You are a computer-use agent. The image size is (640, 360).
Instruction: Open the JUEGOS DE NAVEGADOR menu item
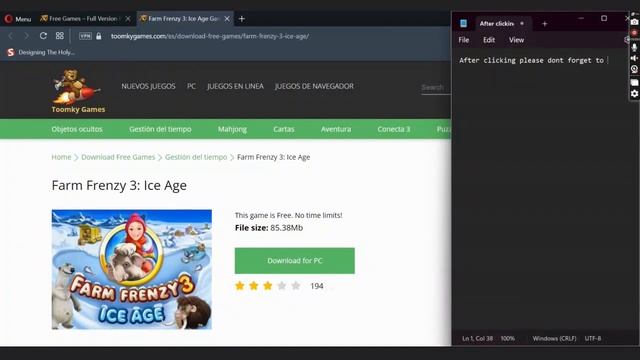click(314, 86)
